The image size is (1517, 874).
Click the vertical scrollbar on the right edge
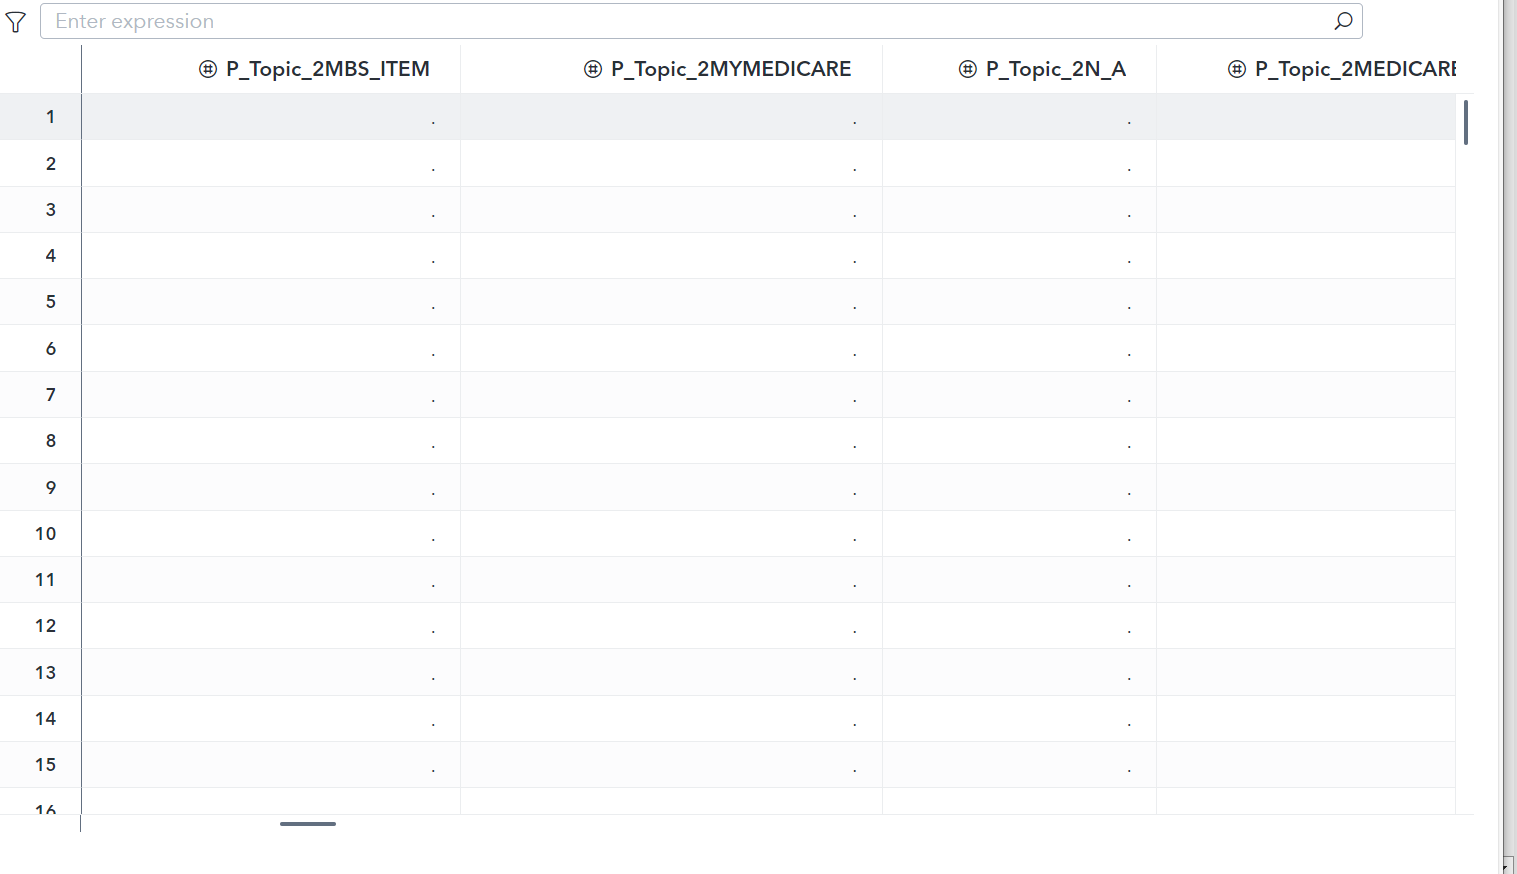pos(1465,122)
